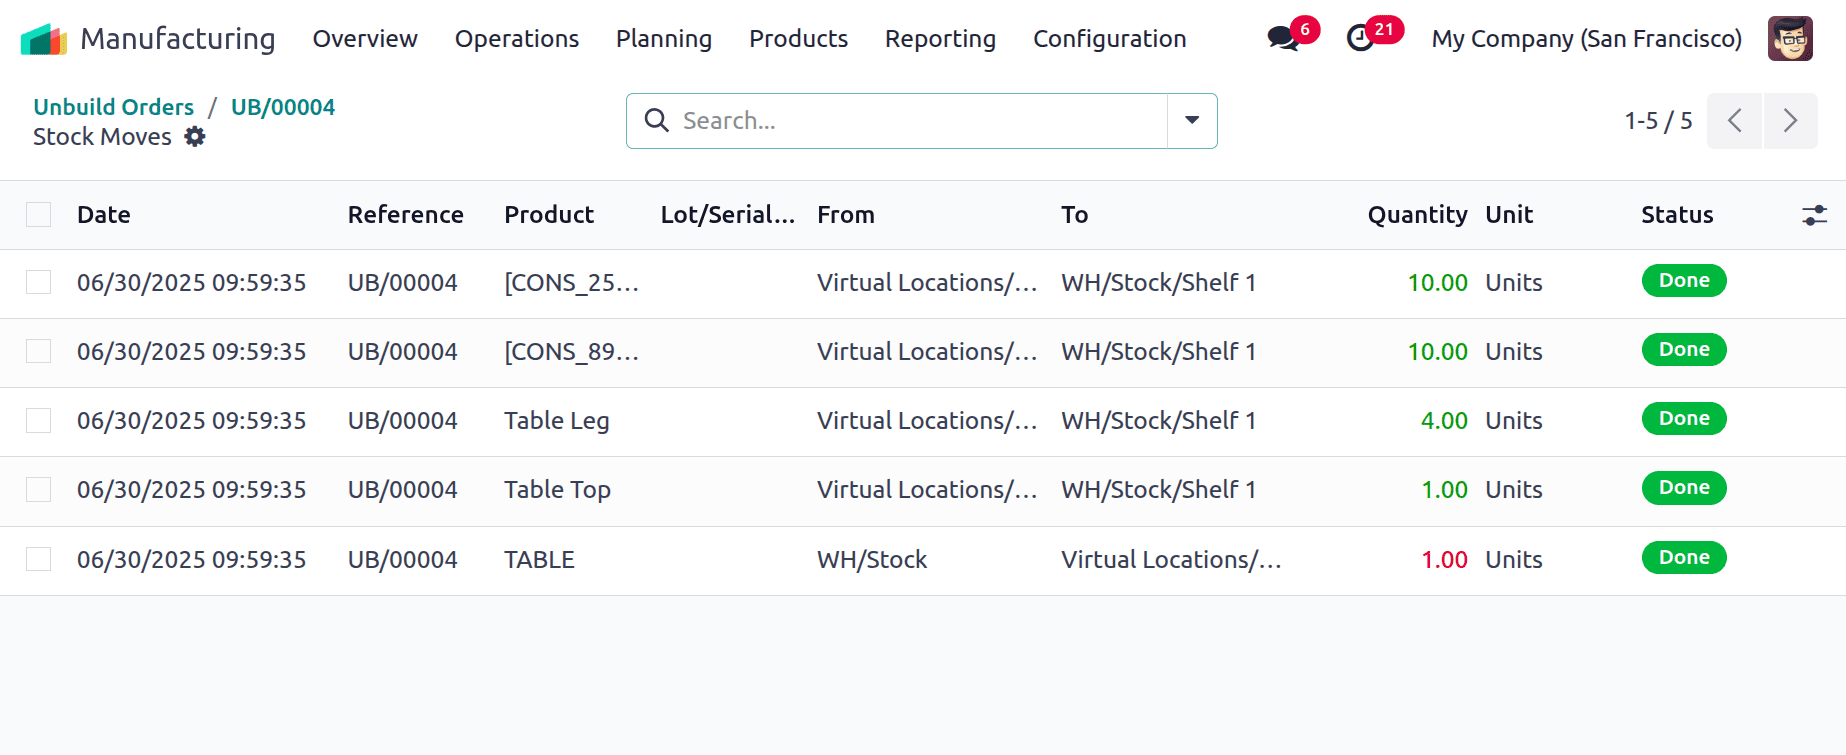The width and height of the screenshot is (1846, 755).
Task: Click the date of the Table Top row
Action: [x=191, y=490]
